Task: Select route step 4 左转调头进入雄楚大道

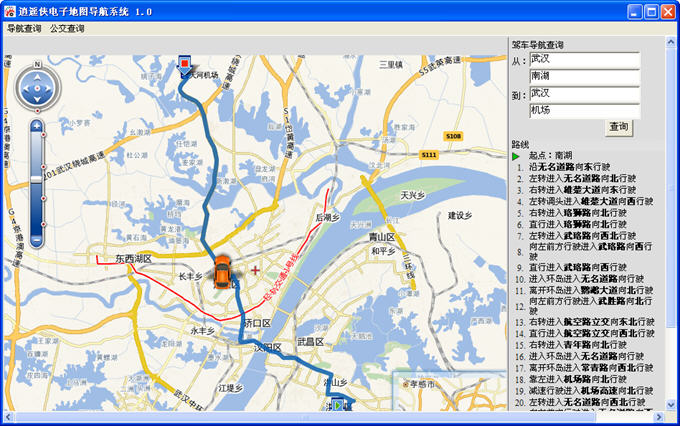Action: (x=591, y=201)
